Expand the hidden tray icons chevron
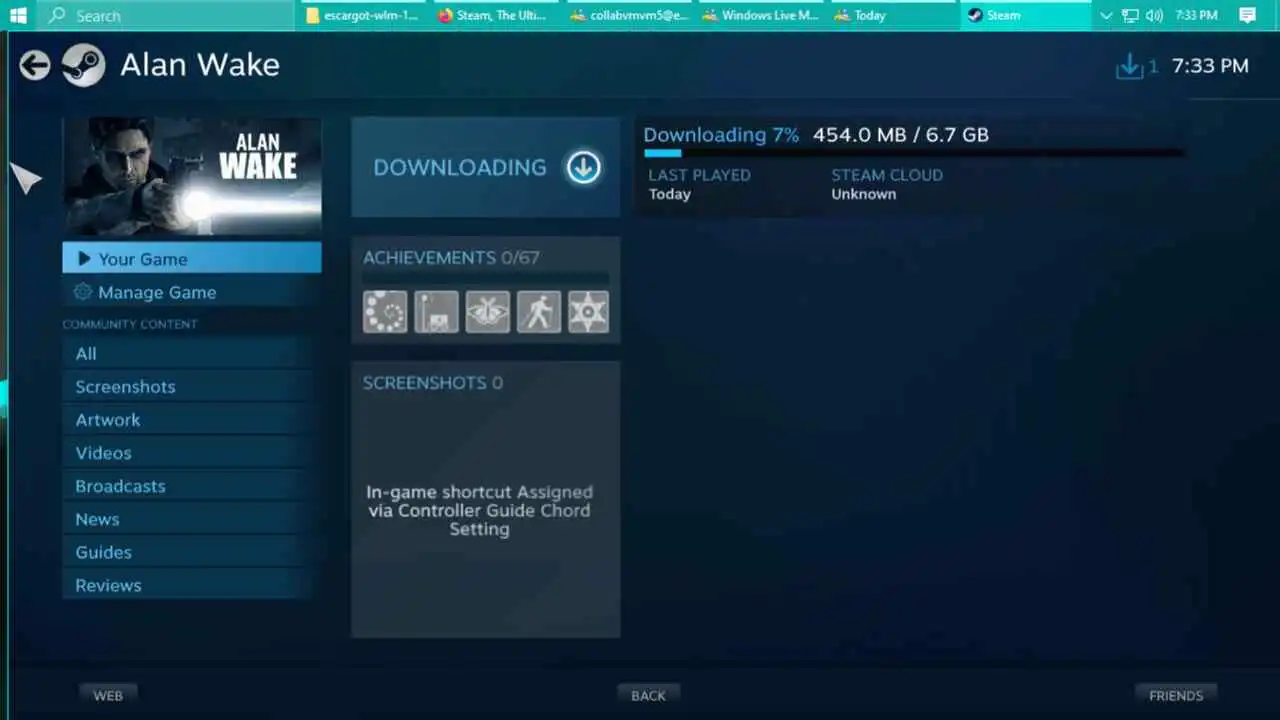Image resolution: width=1280 pixels, height=720 pixels. click(x=1106, y=15)
